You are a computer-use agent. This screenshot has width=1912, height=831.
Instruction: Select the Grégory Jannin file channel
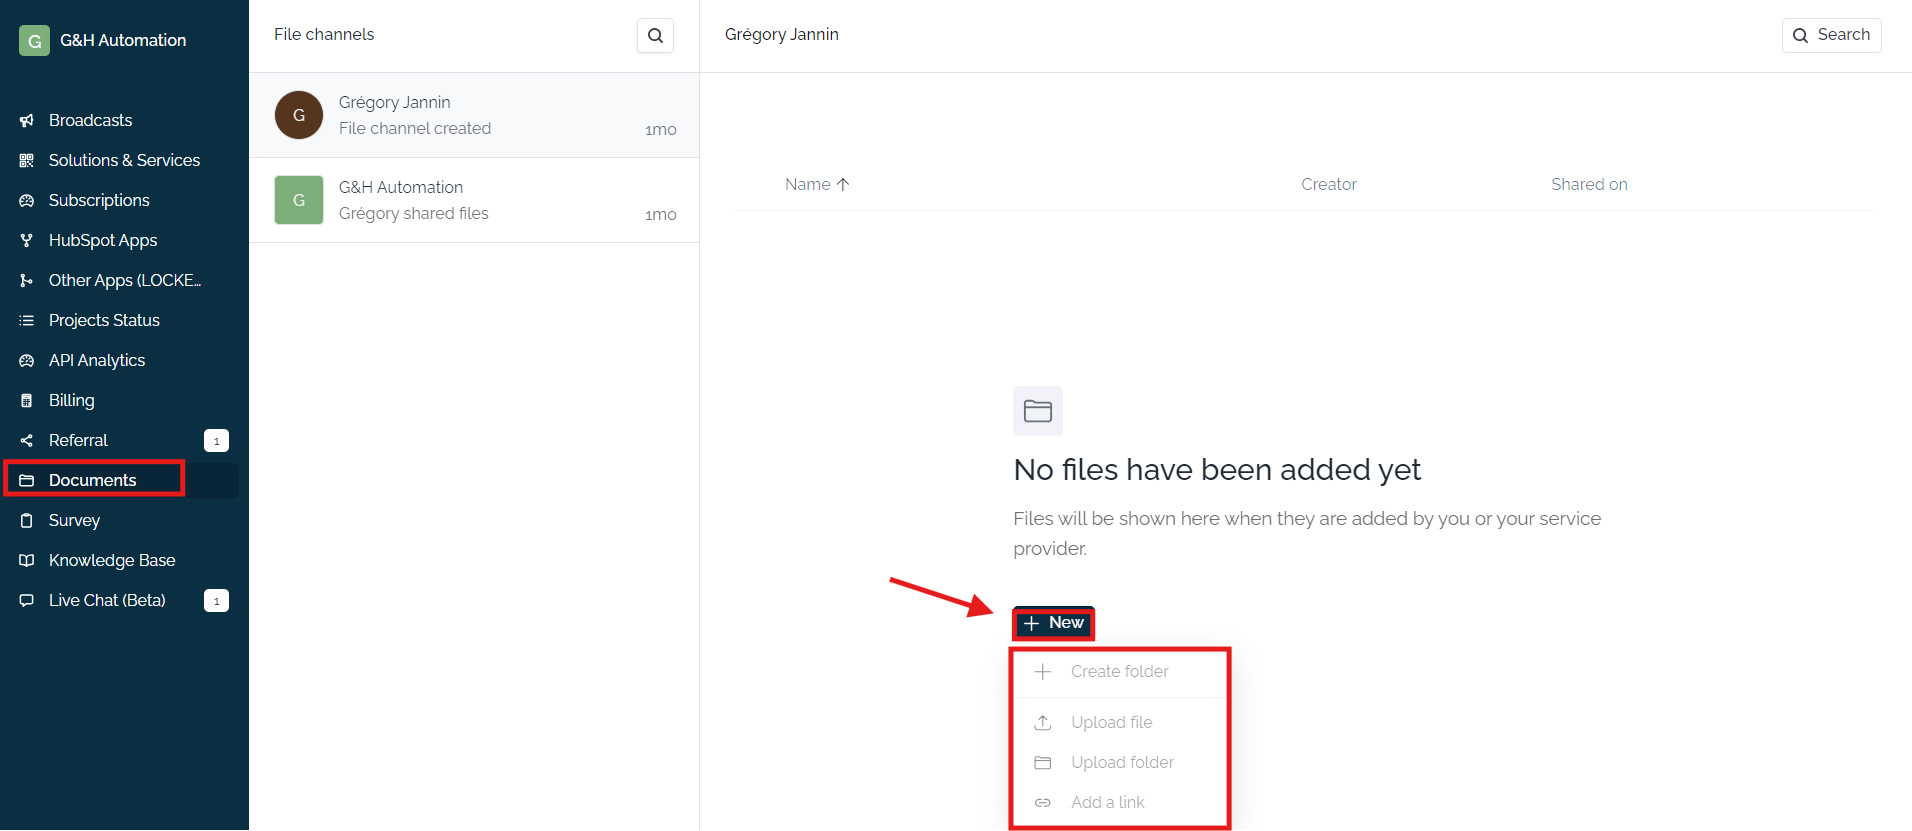coord(473,115)
